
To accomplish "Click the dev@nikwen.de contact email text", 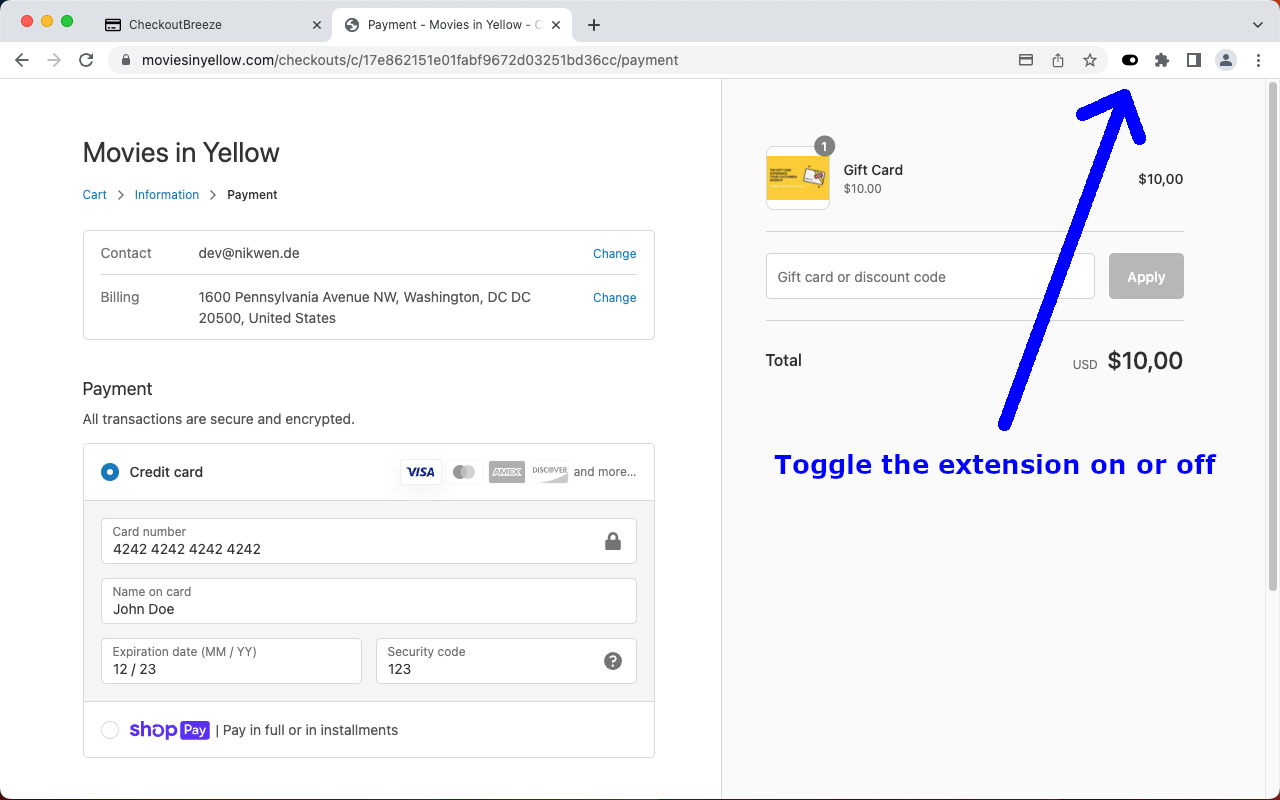I will click(249, 254).
